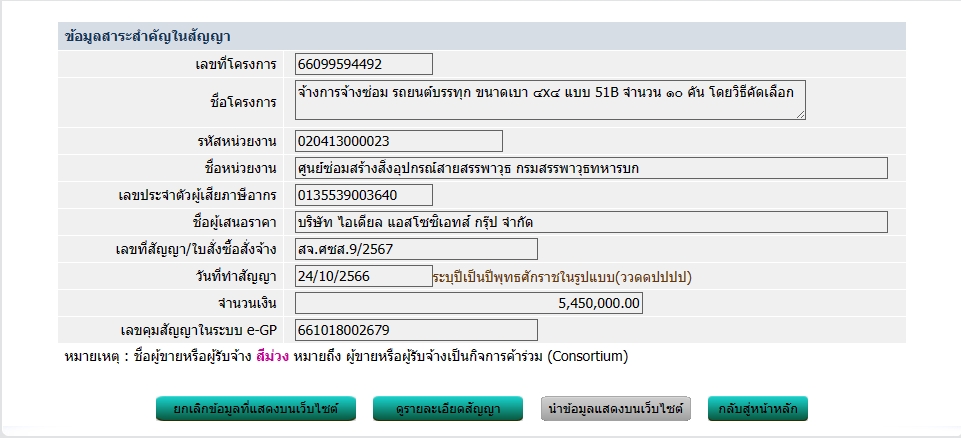This screenshot has height=438, width=961.
Task: Focus the e-GP contract control number field
Action: tap(416, 330)
